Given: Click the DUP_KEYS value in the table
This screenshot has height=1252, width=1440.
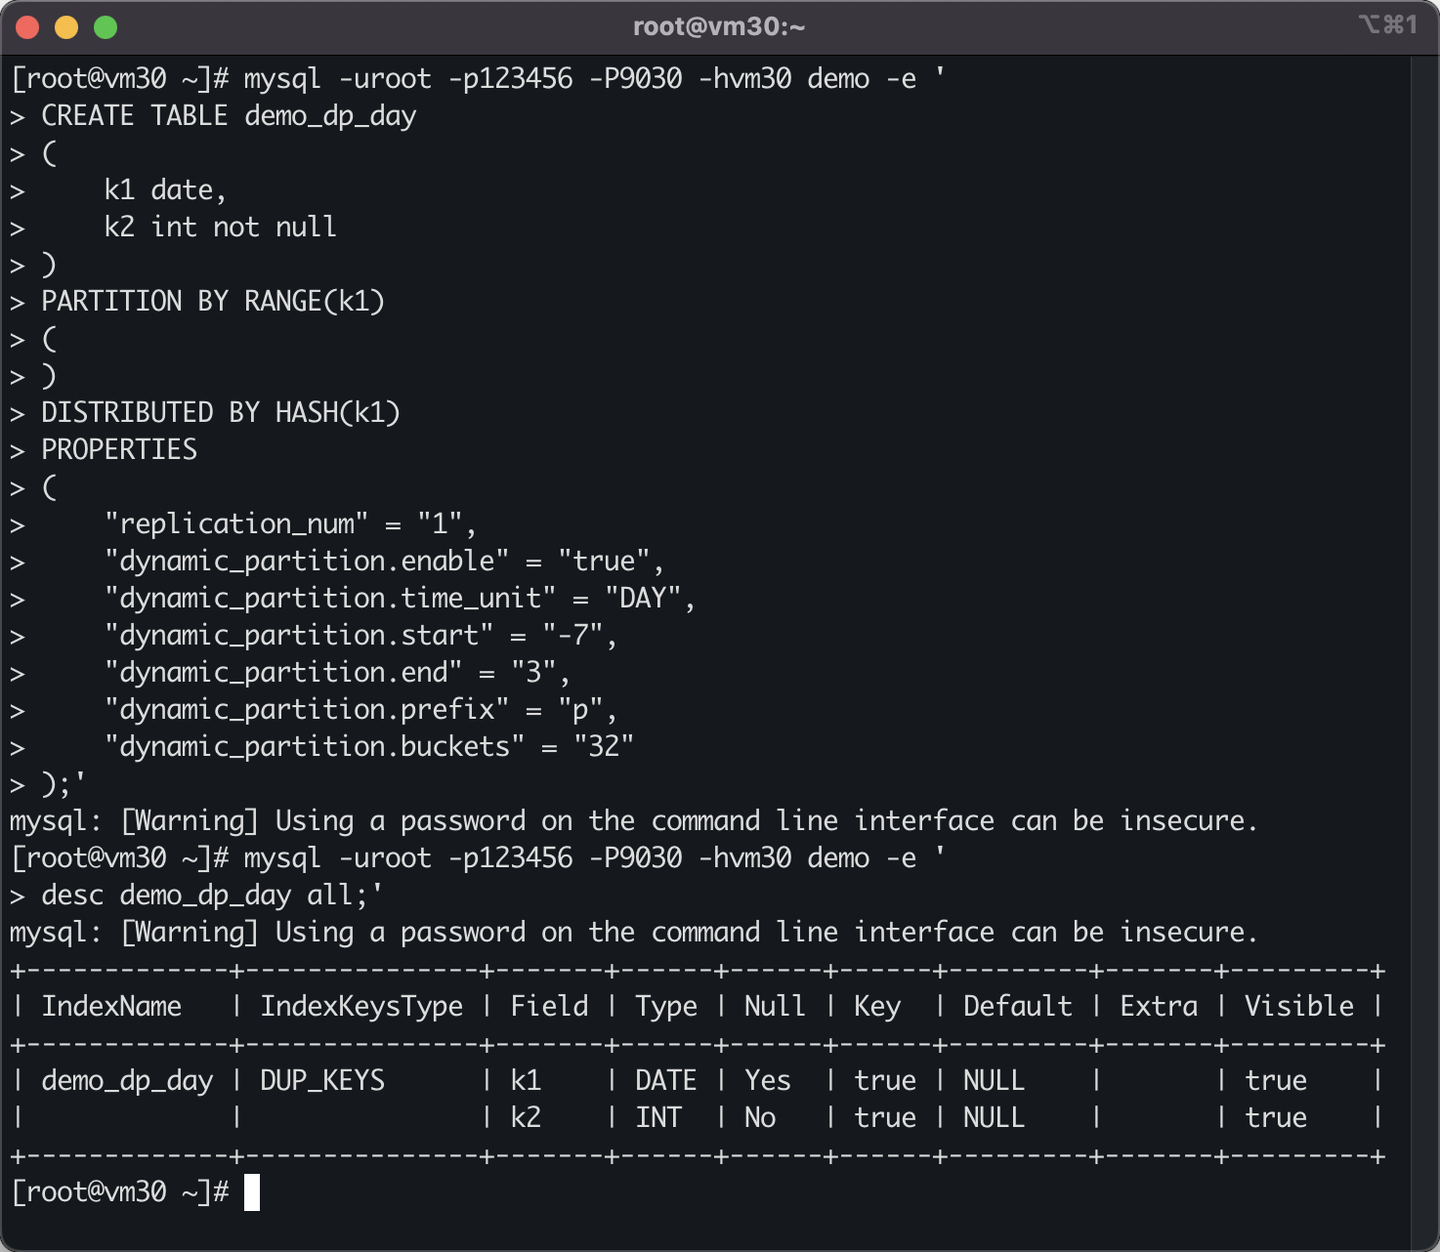Looking at the screenshot, I should coord(322,1081).
